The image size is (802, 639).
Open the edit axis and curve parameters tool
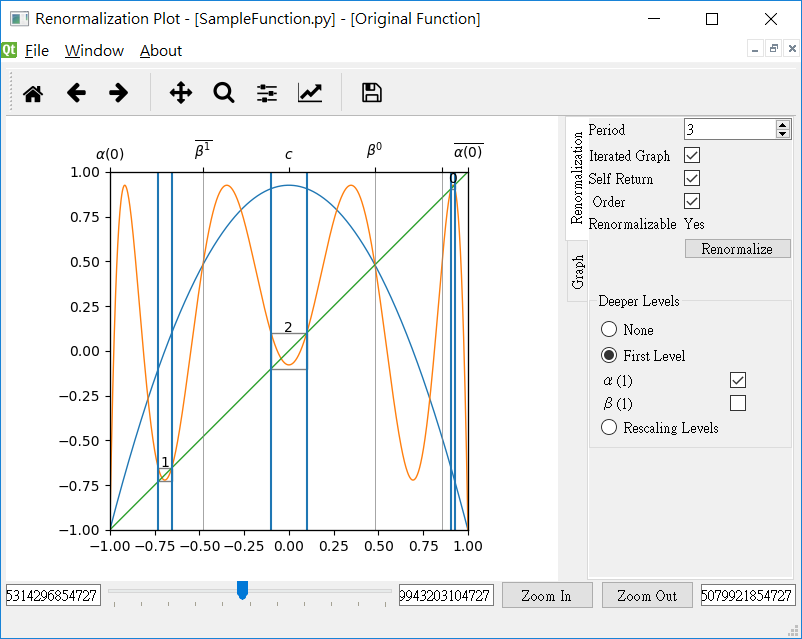(x=309, y=93)
